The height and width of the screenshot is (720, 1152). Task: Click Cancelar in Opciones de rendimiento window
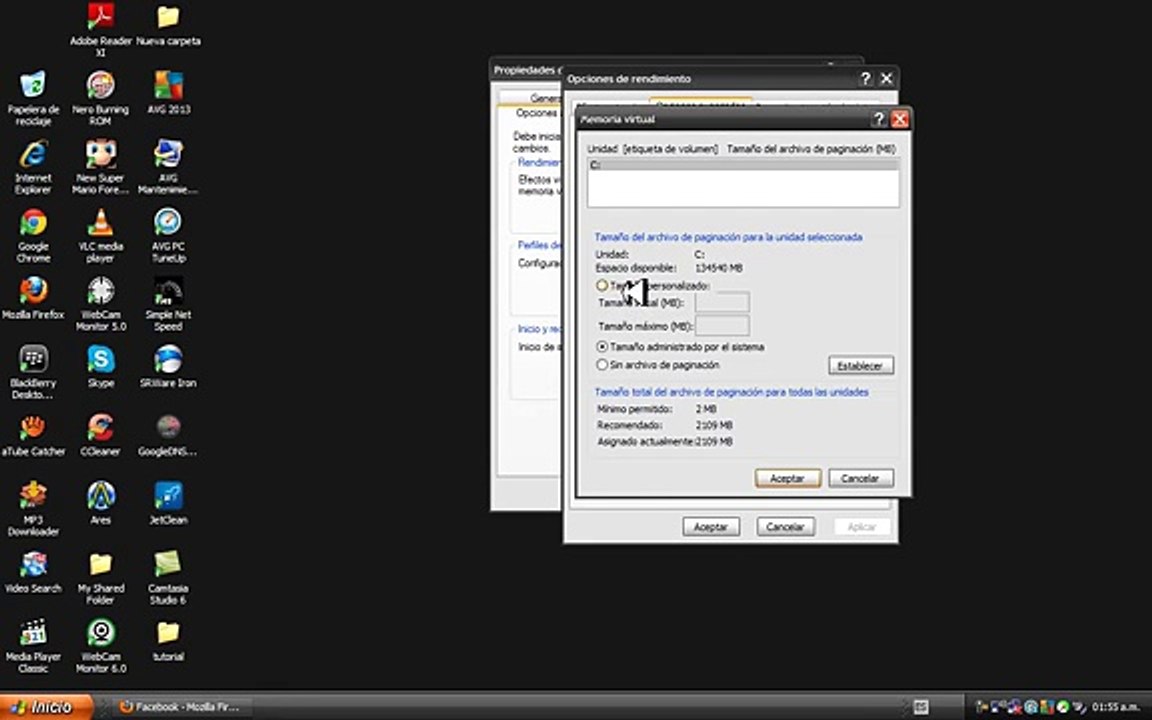point(785,527)
